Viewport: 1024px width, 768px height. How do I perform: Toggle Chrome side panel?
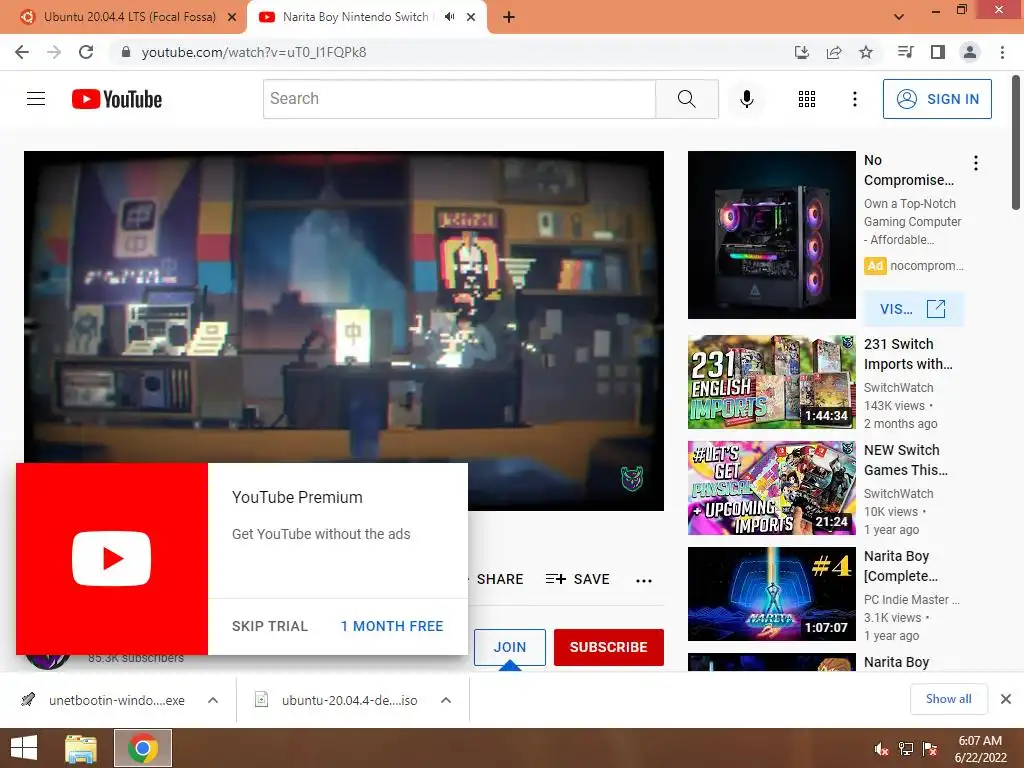pyautogui.click(x=938, y=52)
